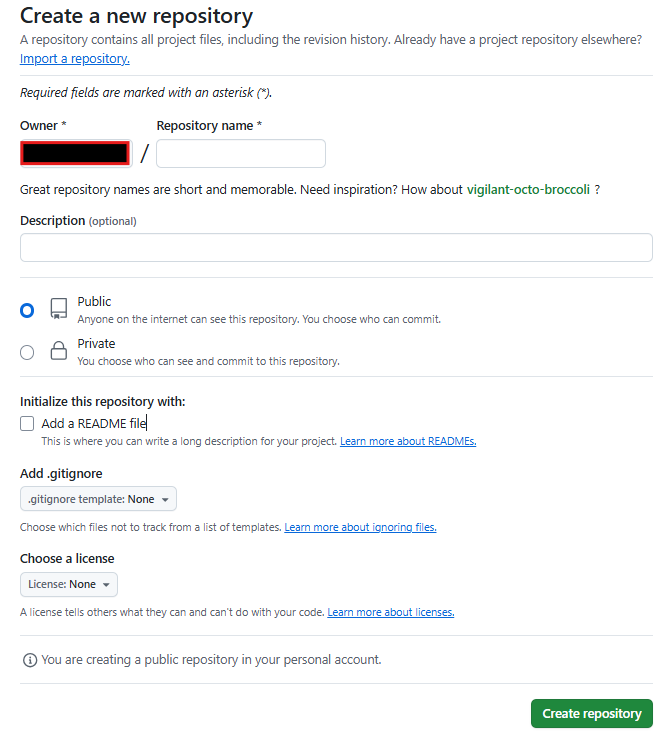
Task: Select the Public visibility radio button
Action: click(x=27, y=310)
